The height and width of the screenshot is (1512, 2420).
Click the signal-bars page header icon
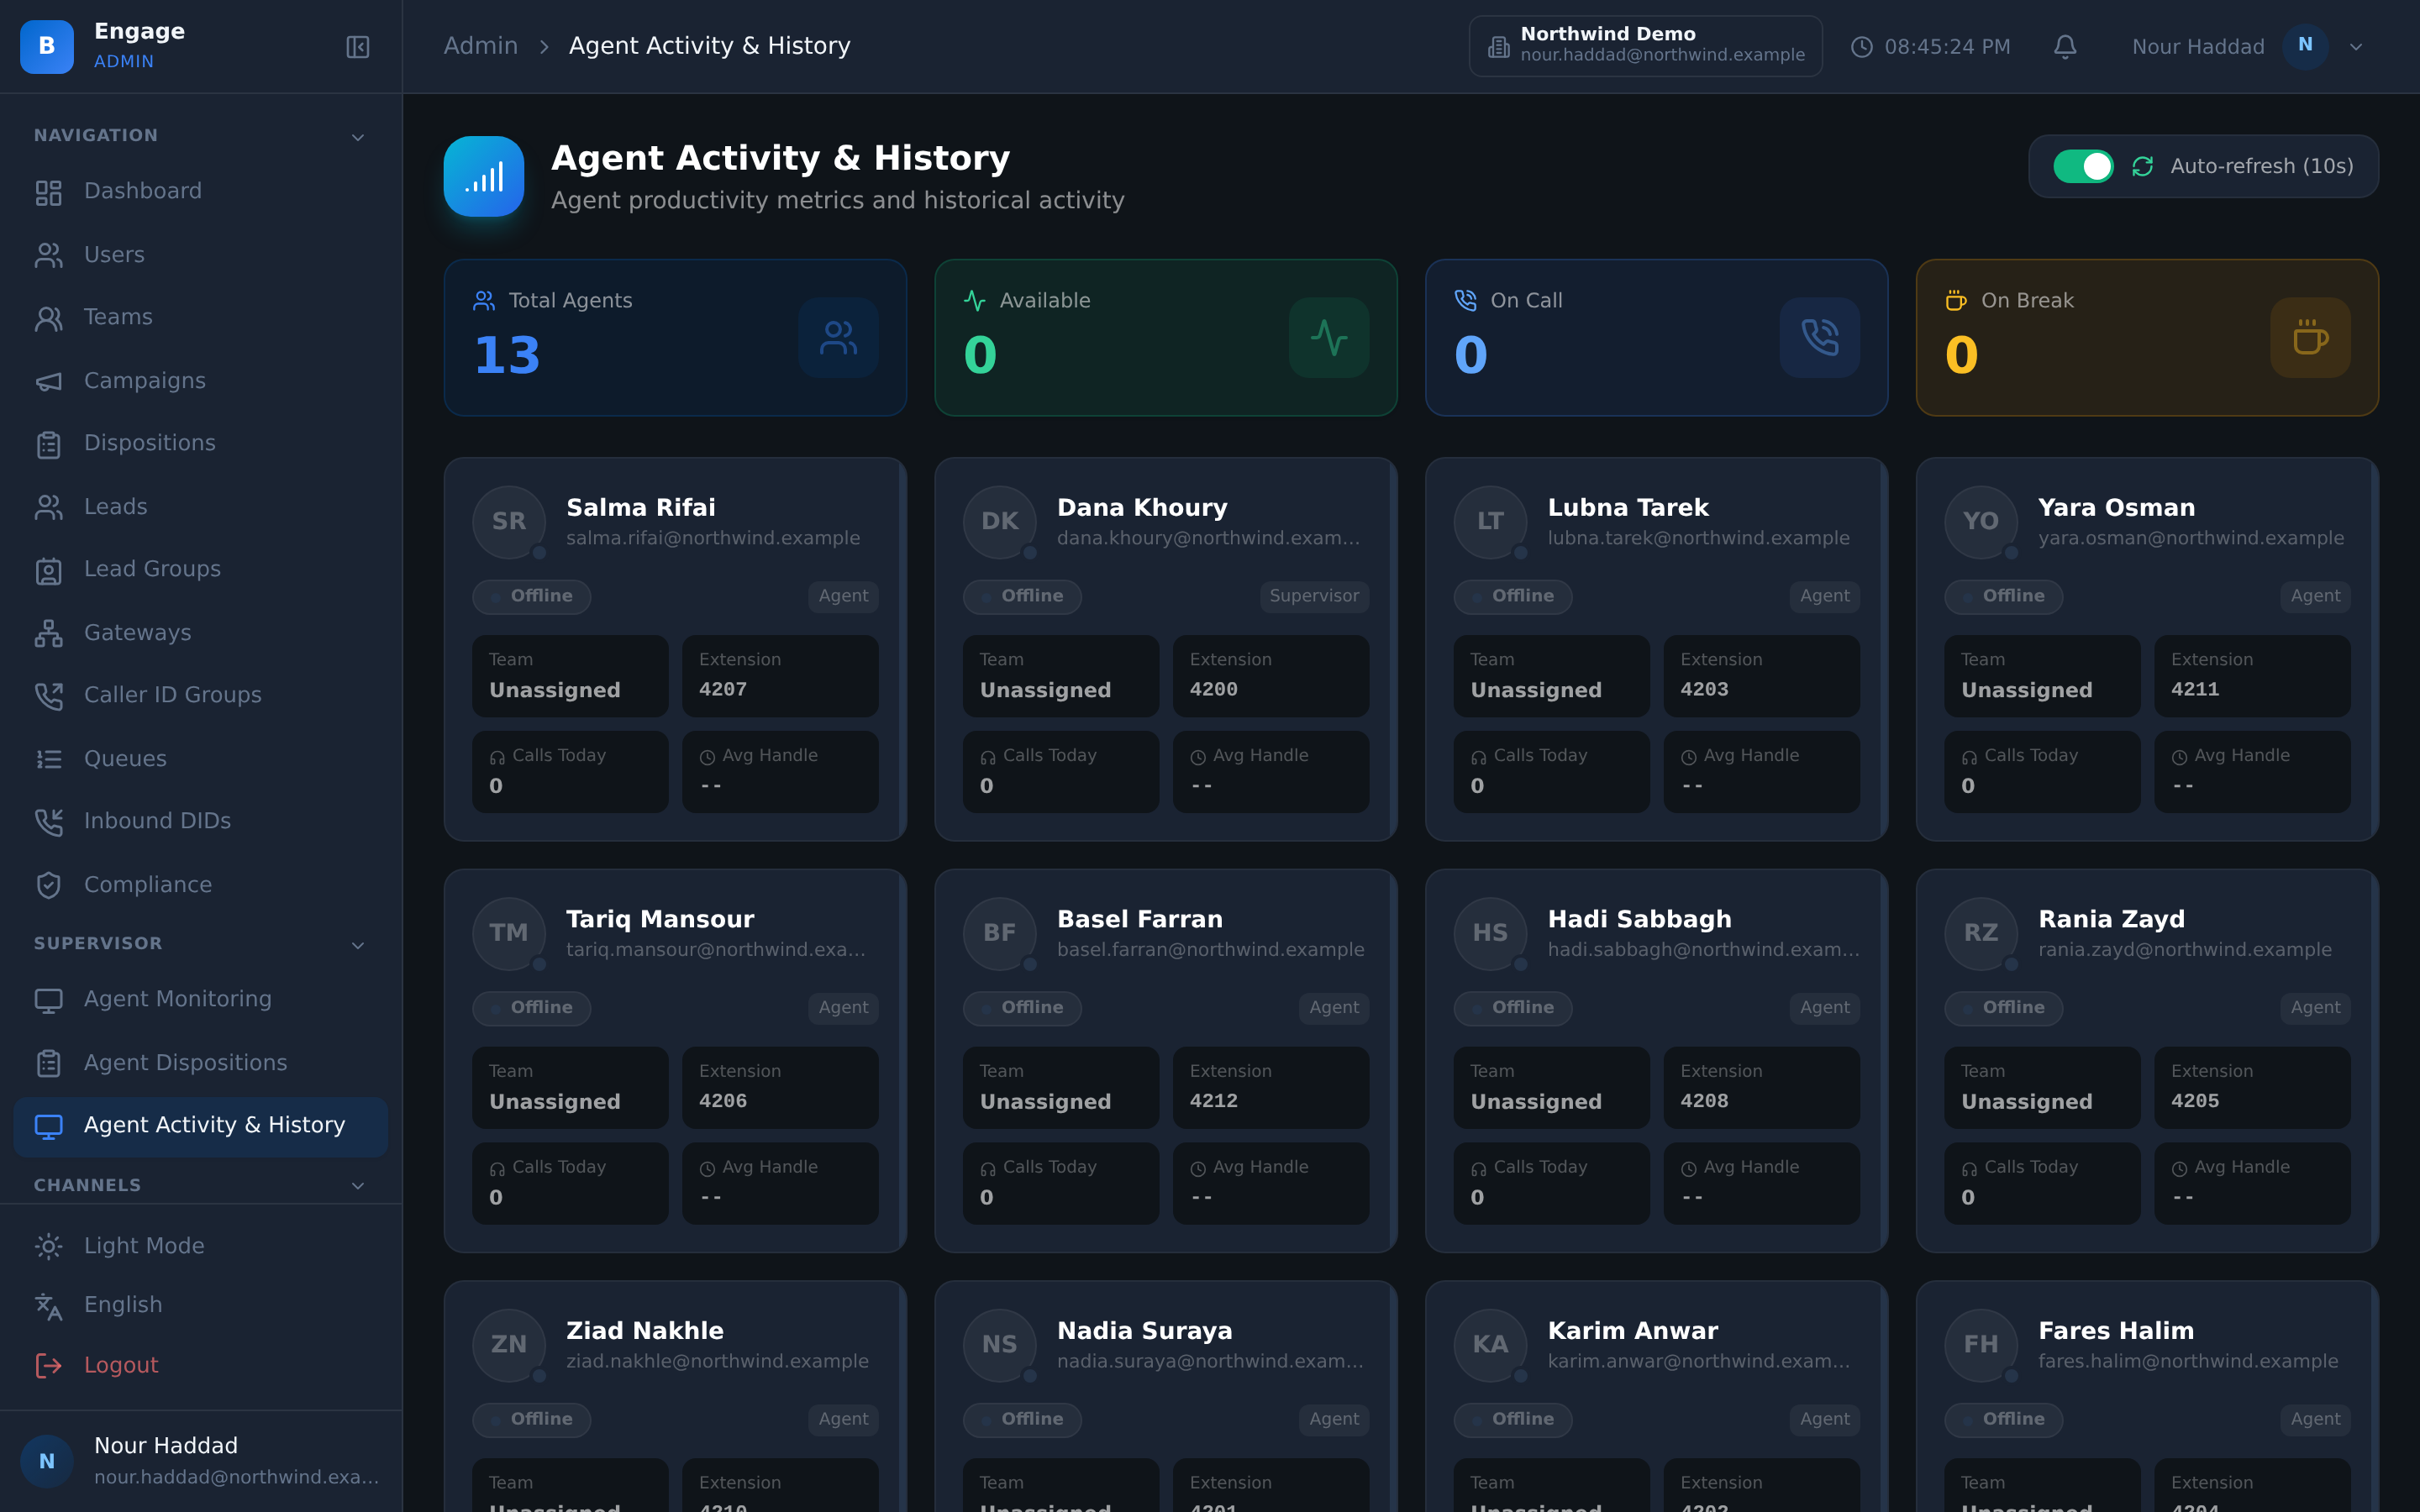(x=484, y=177)
